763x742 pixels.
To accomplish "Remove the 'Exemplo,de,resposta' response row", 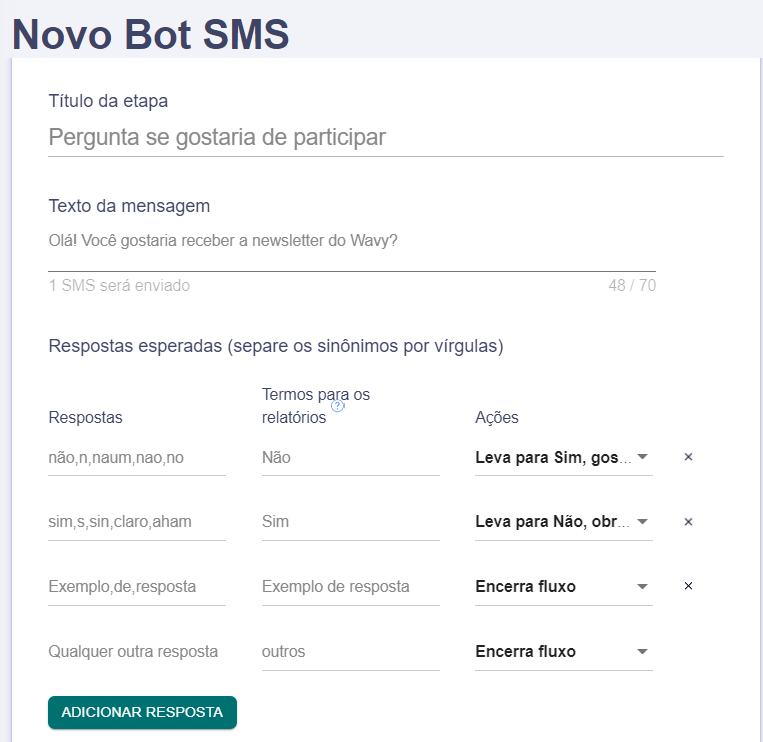I will (688, 586).
